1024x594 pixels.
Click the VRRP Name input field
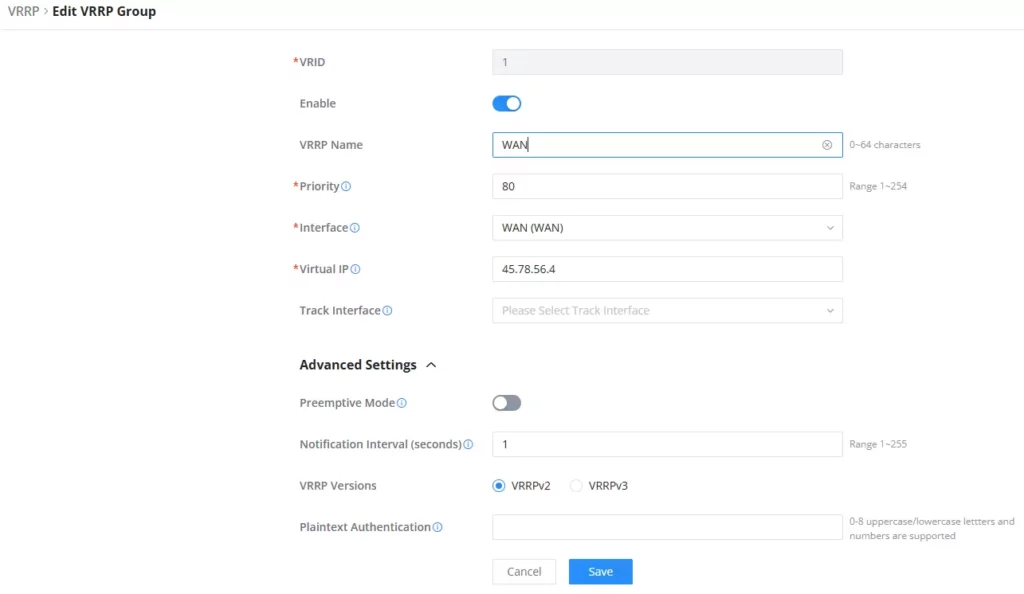point(667,145)
